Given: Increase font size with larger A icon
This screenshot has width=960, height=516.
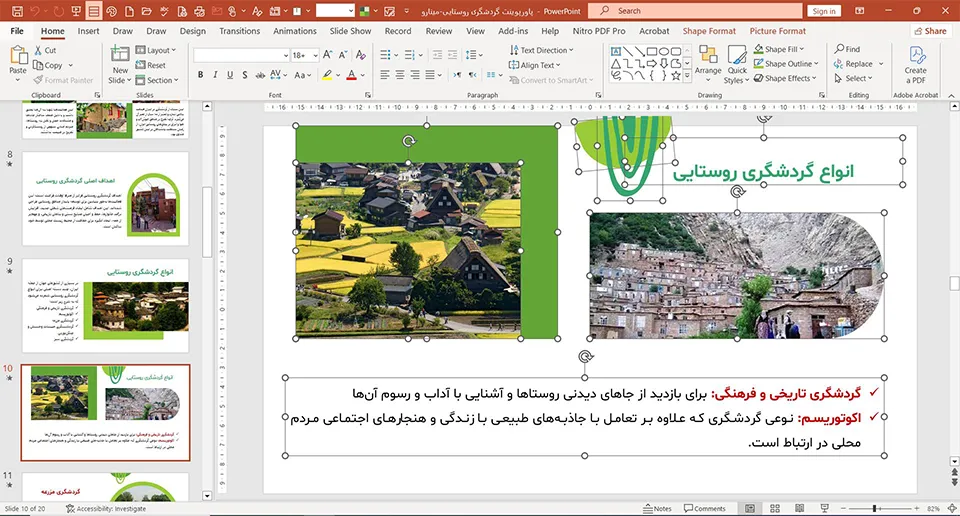Looking at the screenshot, I should pyautogui.click(x=328, y=55).
